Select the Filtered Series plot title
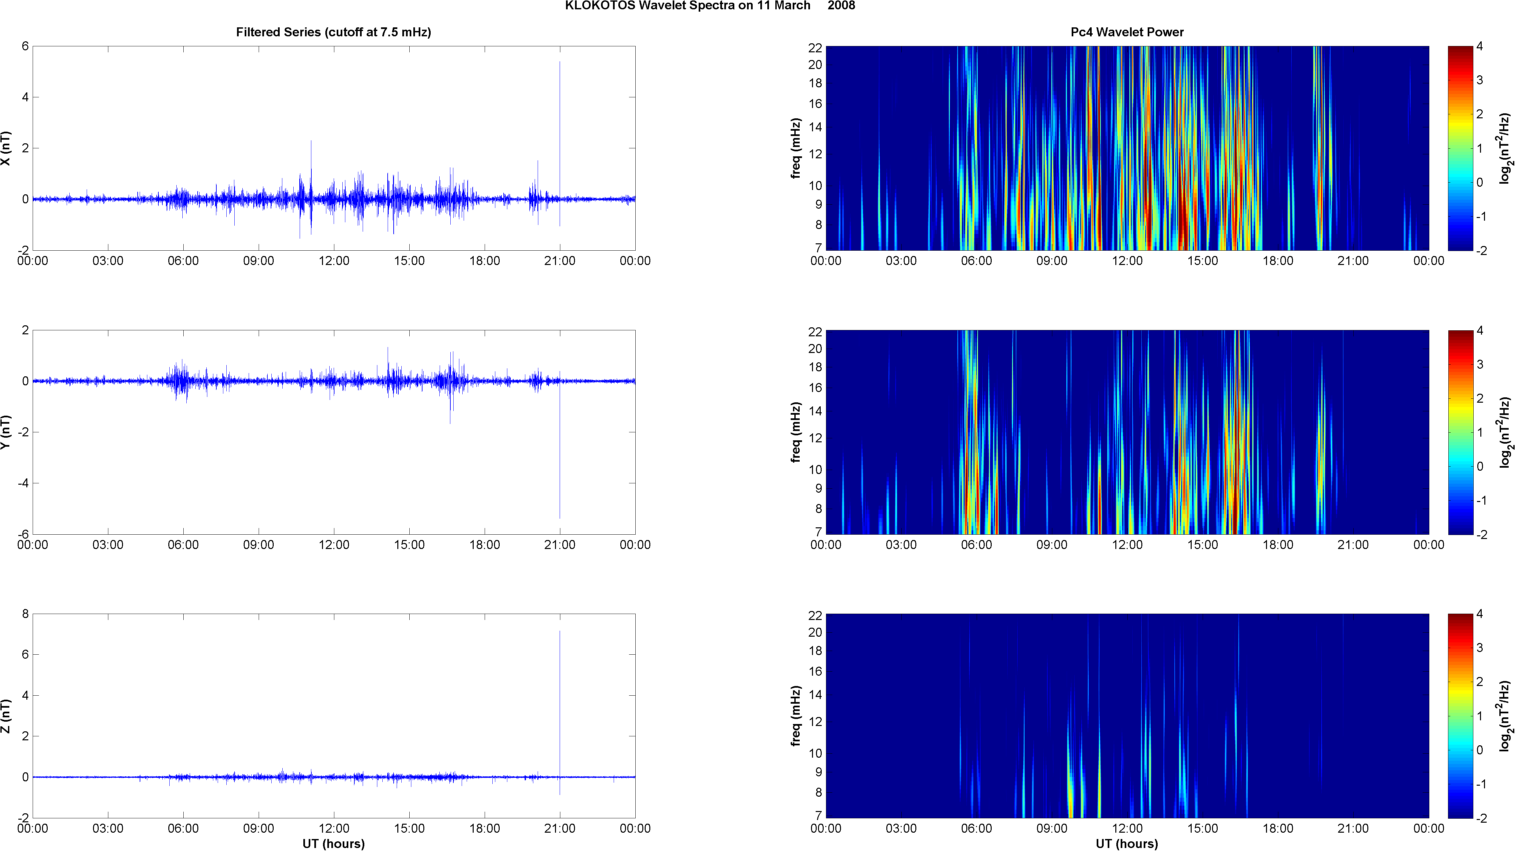The image size is (1515, 851). point(333,32)
